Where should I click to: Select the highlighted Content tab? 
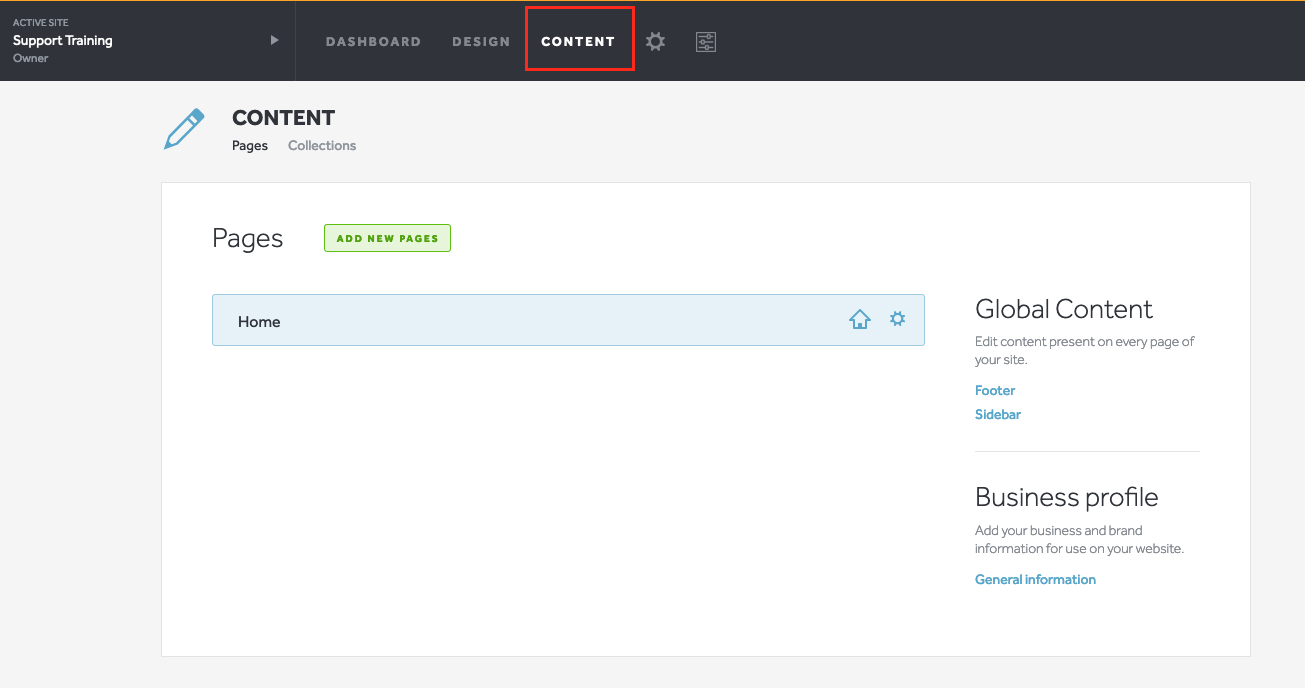[578, 42]
